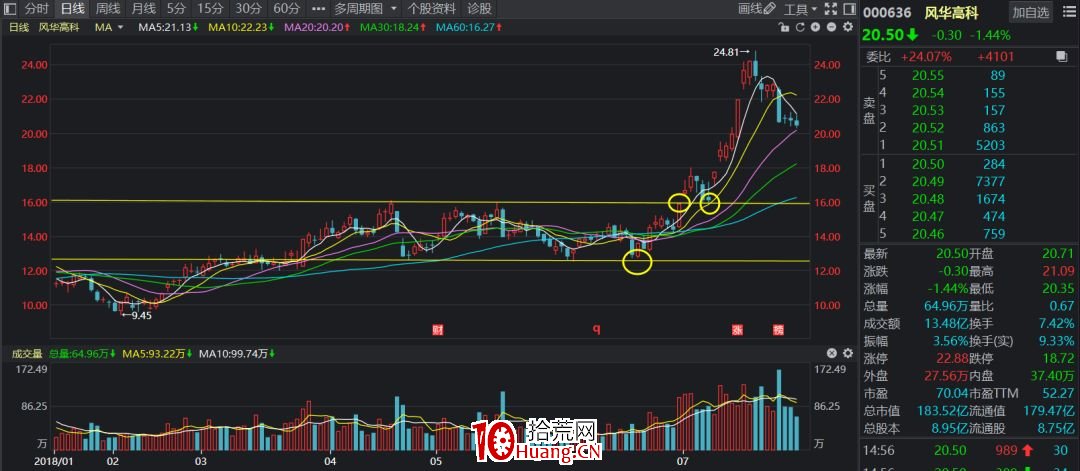Click the 风华高科 name in right panel
Screen dimensions: 1080x471
click(951, 12)
